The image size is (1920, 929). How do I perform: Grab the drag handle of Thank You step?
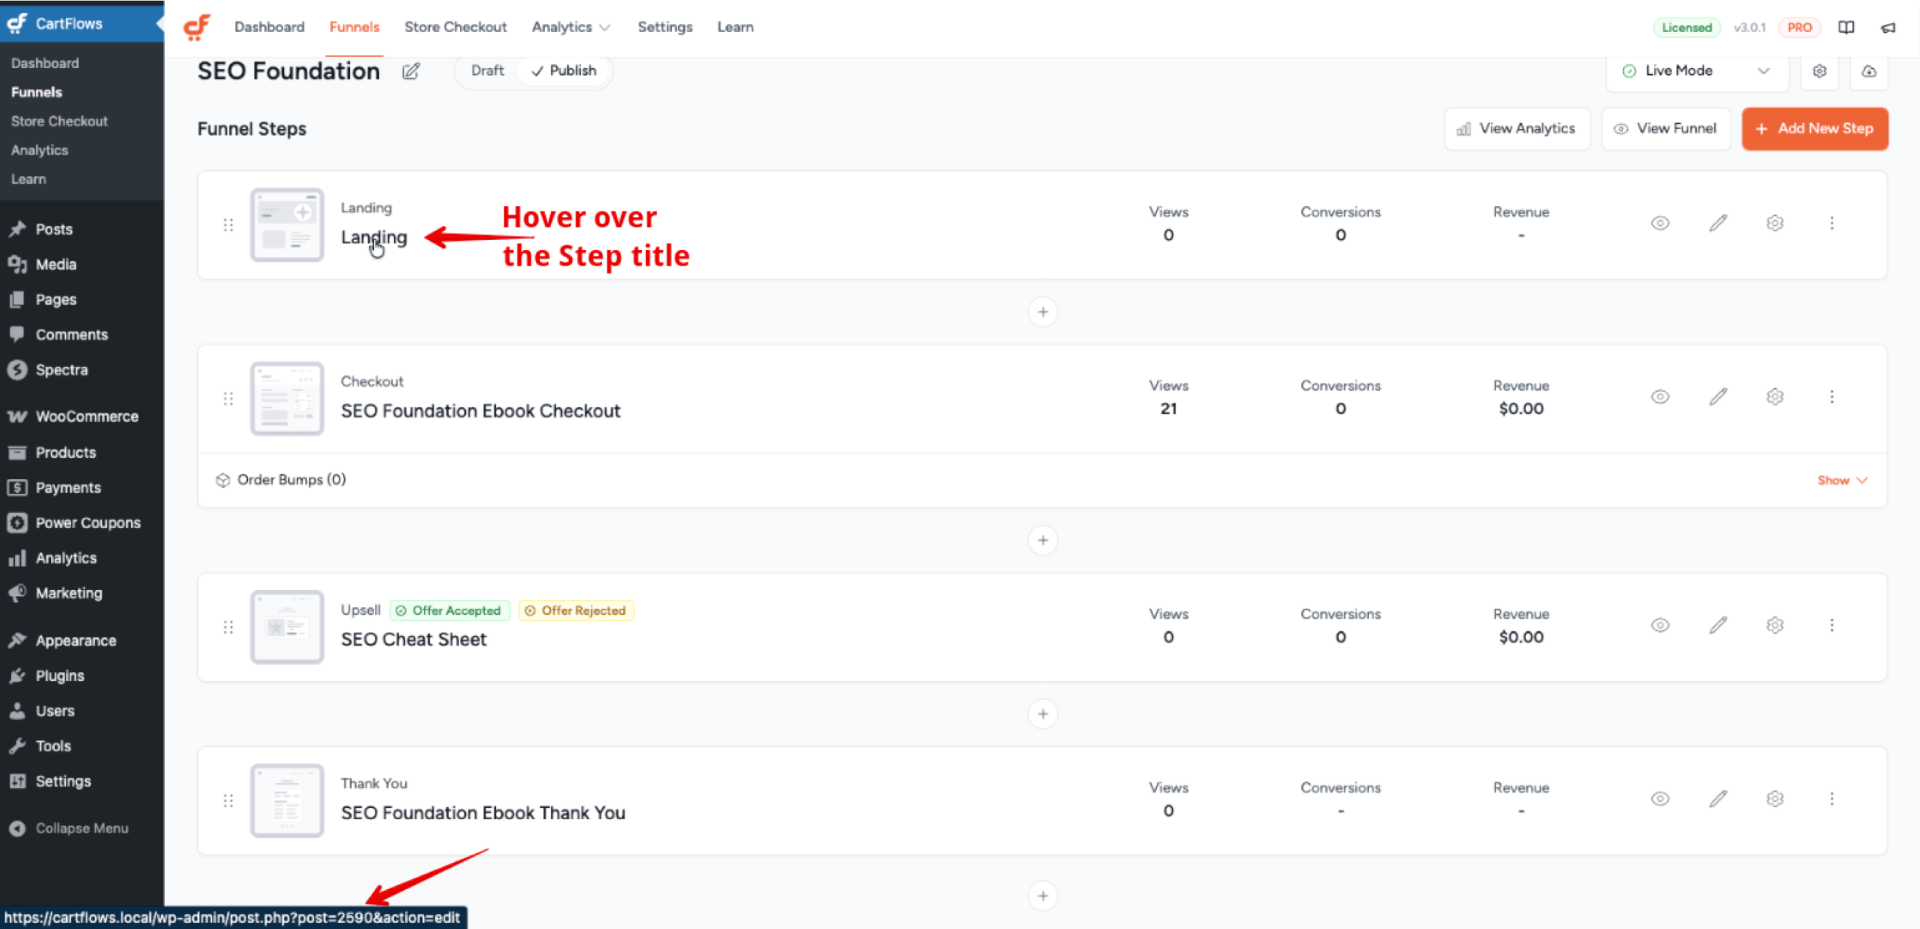pos(228,801)
